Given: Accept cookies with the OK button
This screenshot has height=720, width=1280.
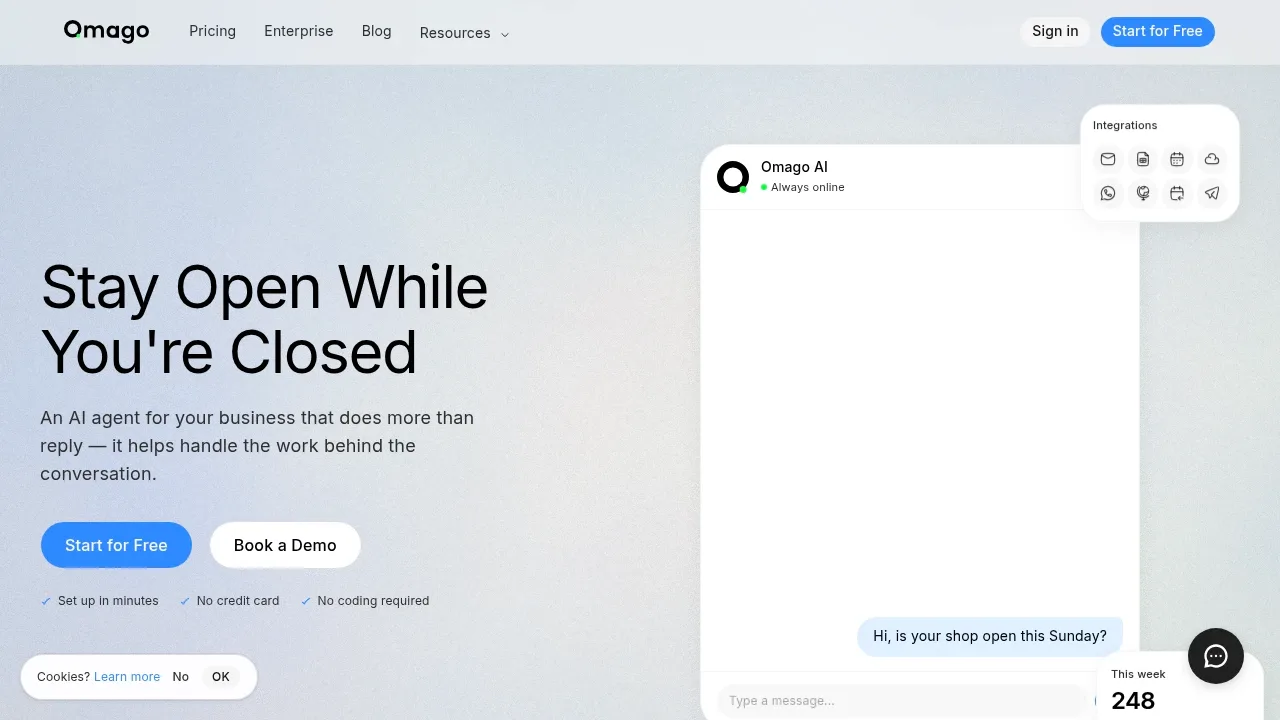Looking at the screenshot, I should [221, 677].
